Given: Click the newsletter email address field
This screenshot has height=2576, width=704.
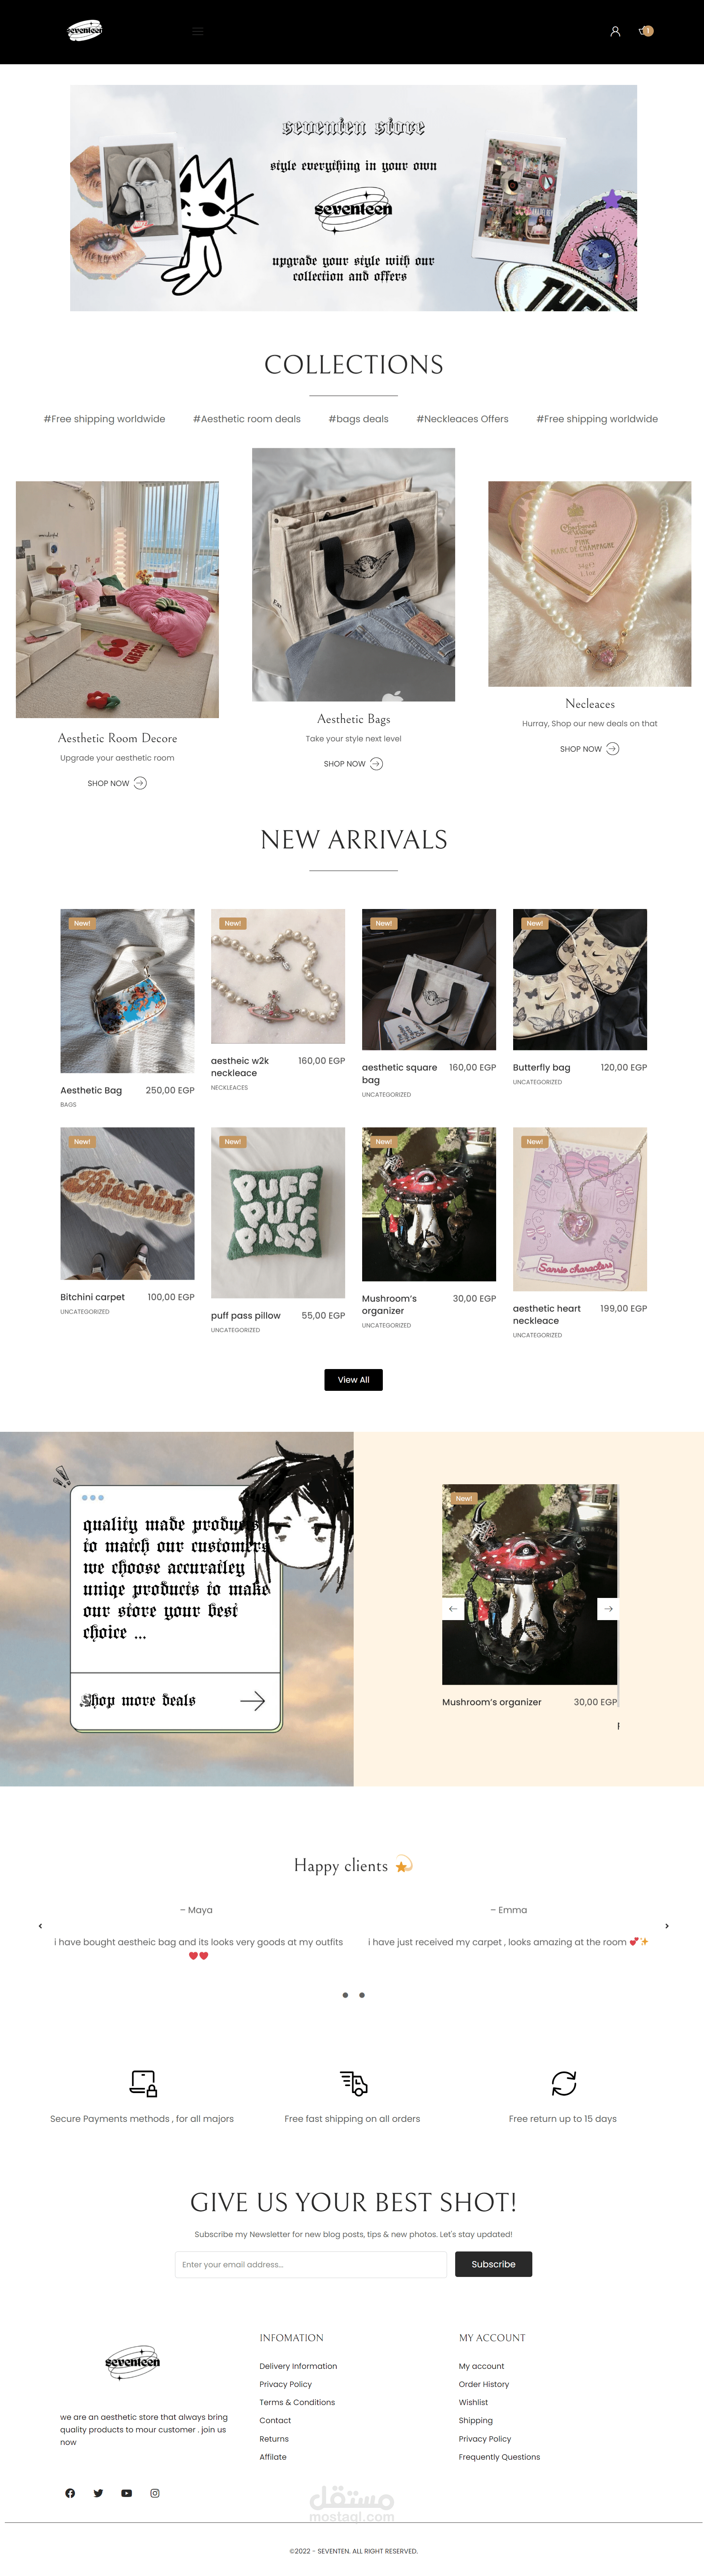Looking at the screenshot, I should click(310, 2264).
